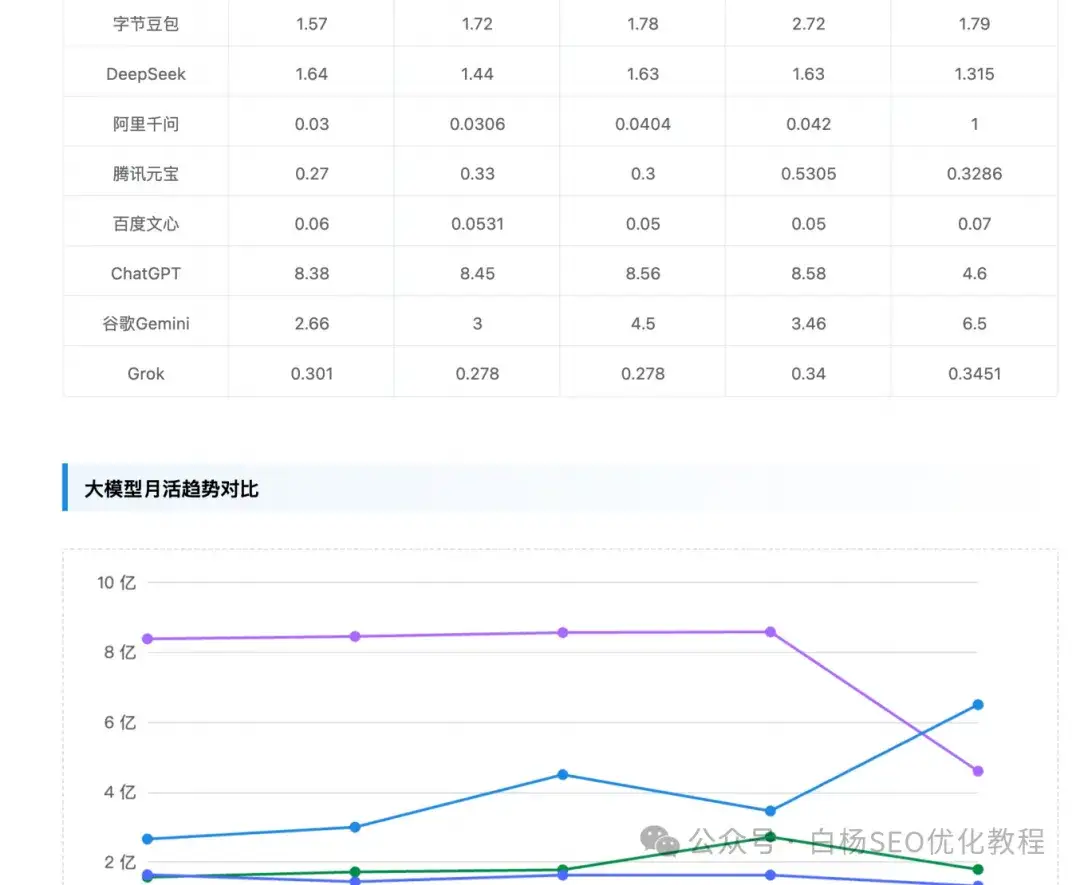Select value 1.79 in 字节豆包 row

click(974, 24)
